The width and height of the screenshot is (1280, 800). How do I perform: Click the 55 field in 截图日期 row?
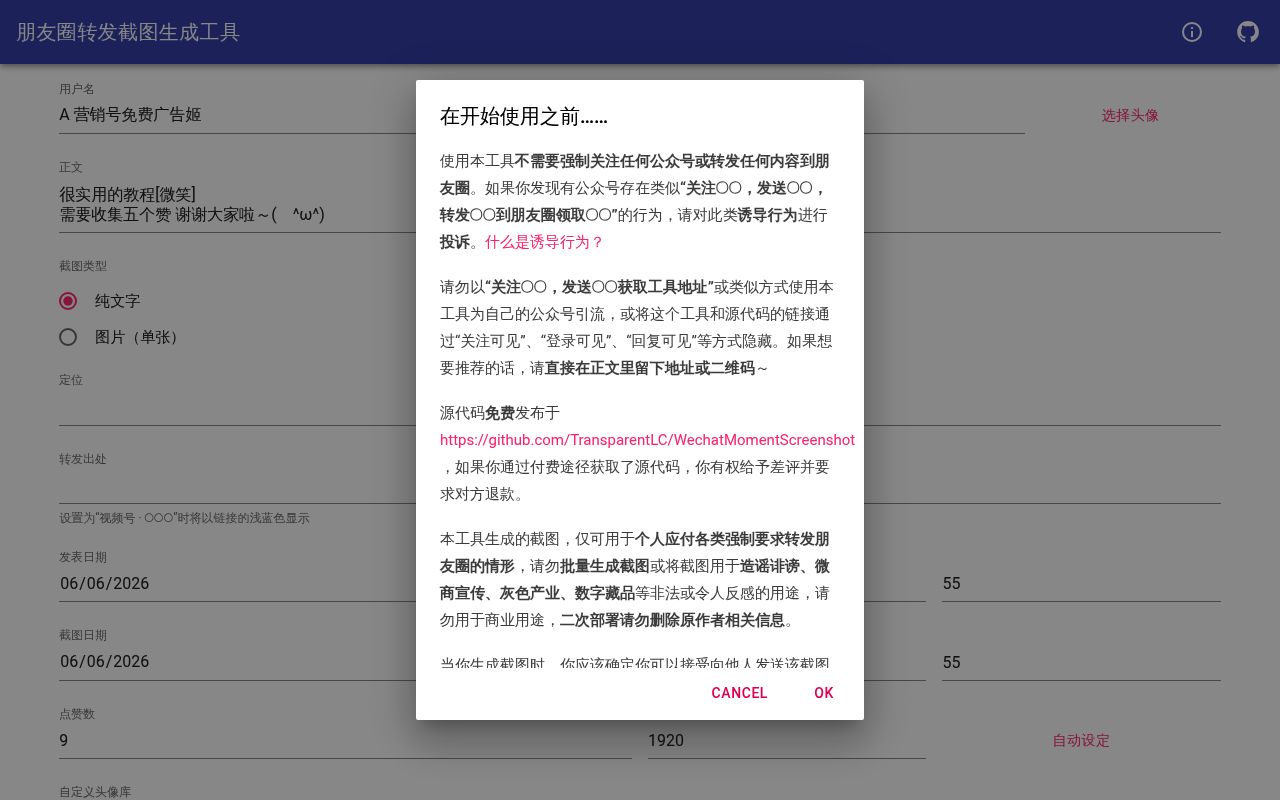pyautogui.click(x=1081, y=662)
